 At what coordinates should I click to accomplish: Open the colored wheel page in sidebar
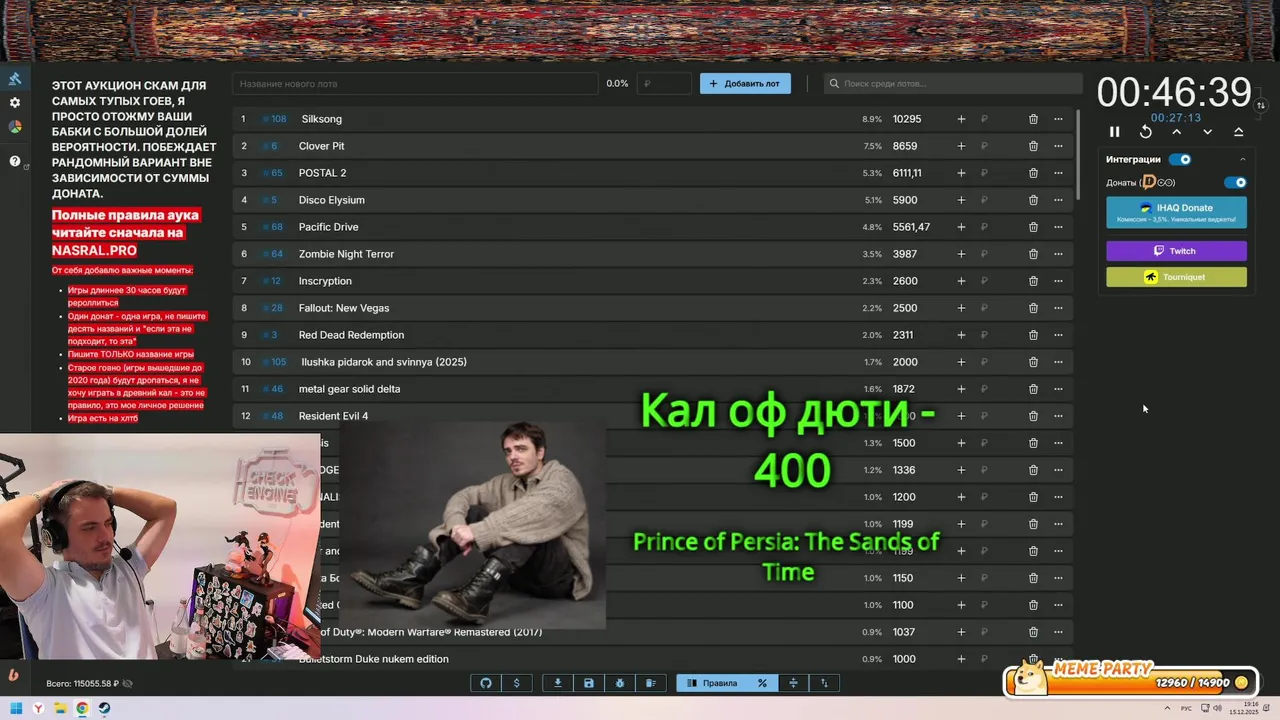tap(15, 127)
